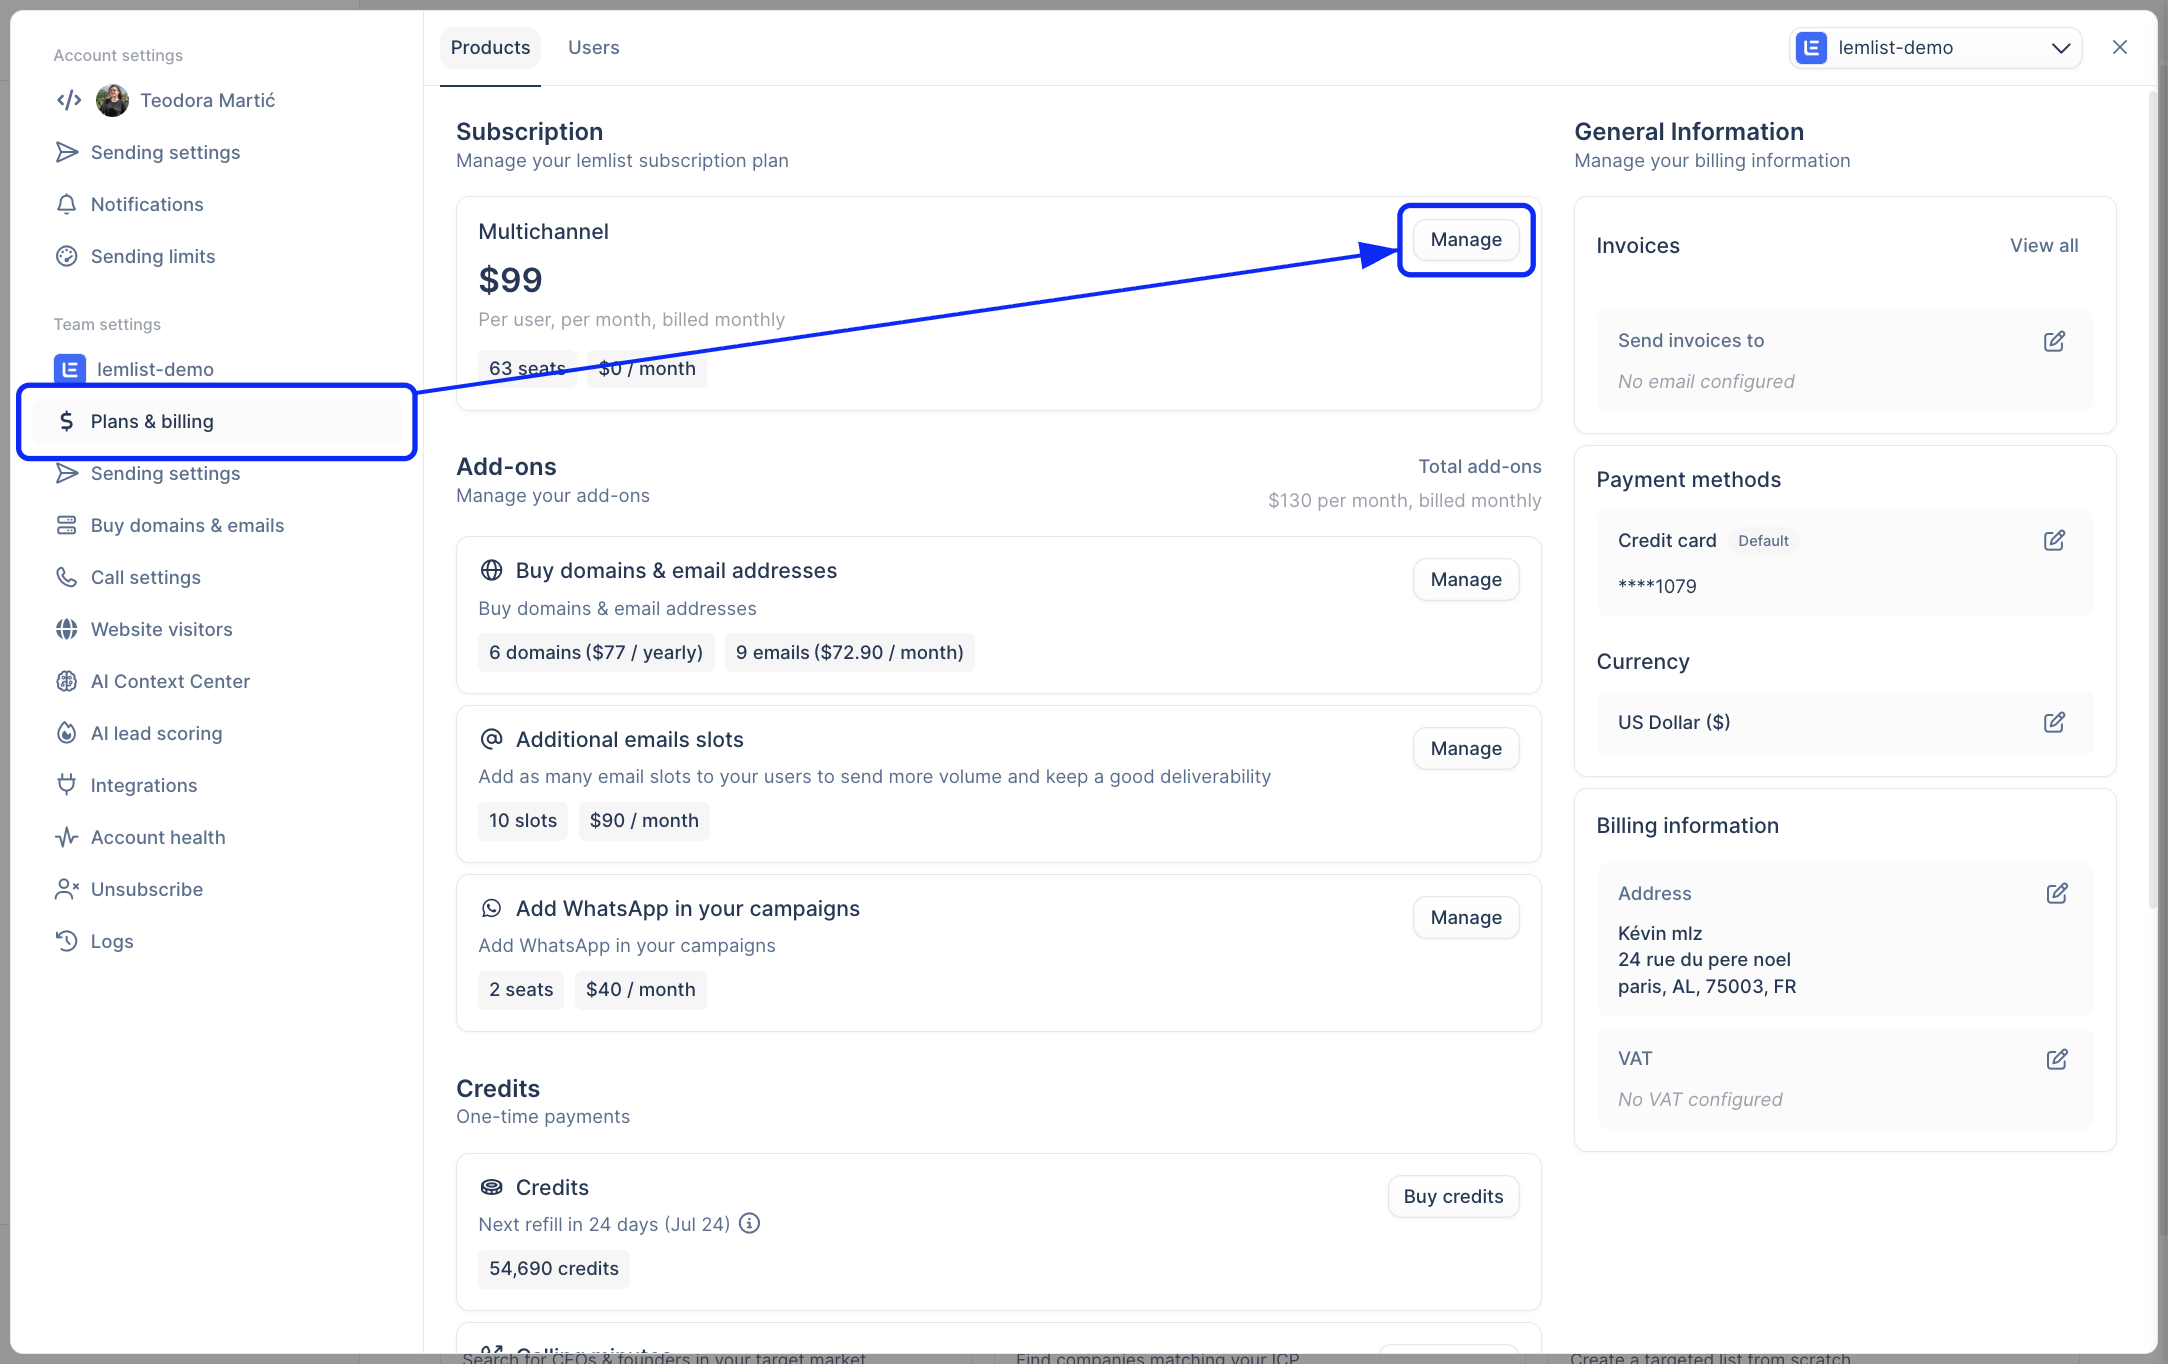Viewport: 2168px width, 1364px height.
Task: Select Plans & billing dollar icon
Action: 67,421
